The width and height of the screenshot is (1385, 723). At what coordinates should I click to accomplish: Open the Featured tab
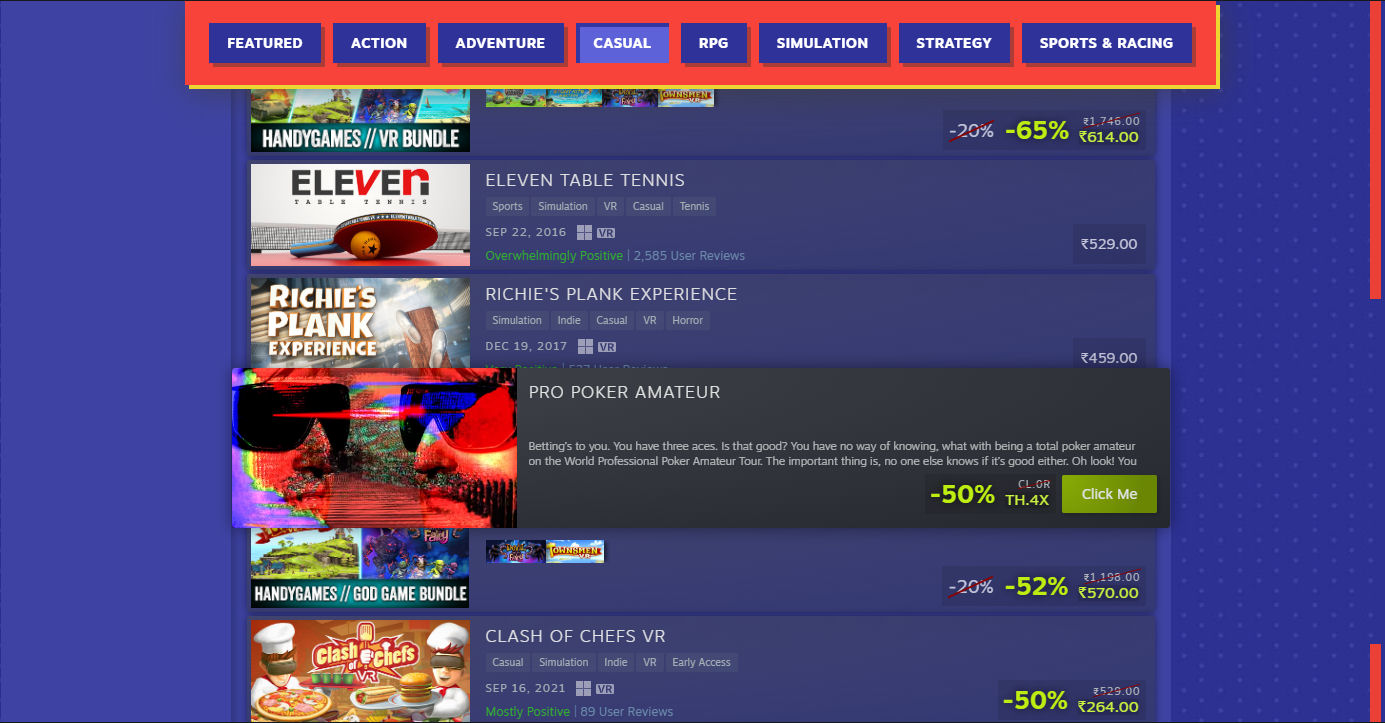pos(265,43)
